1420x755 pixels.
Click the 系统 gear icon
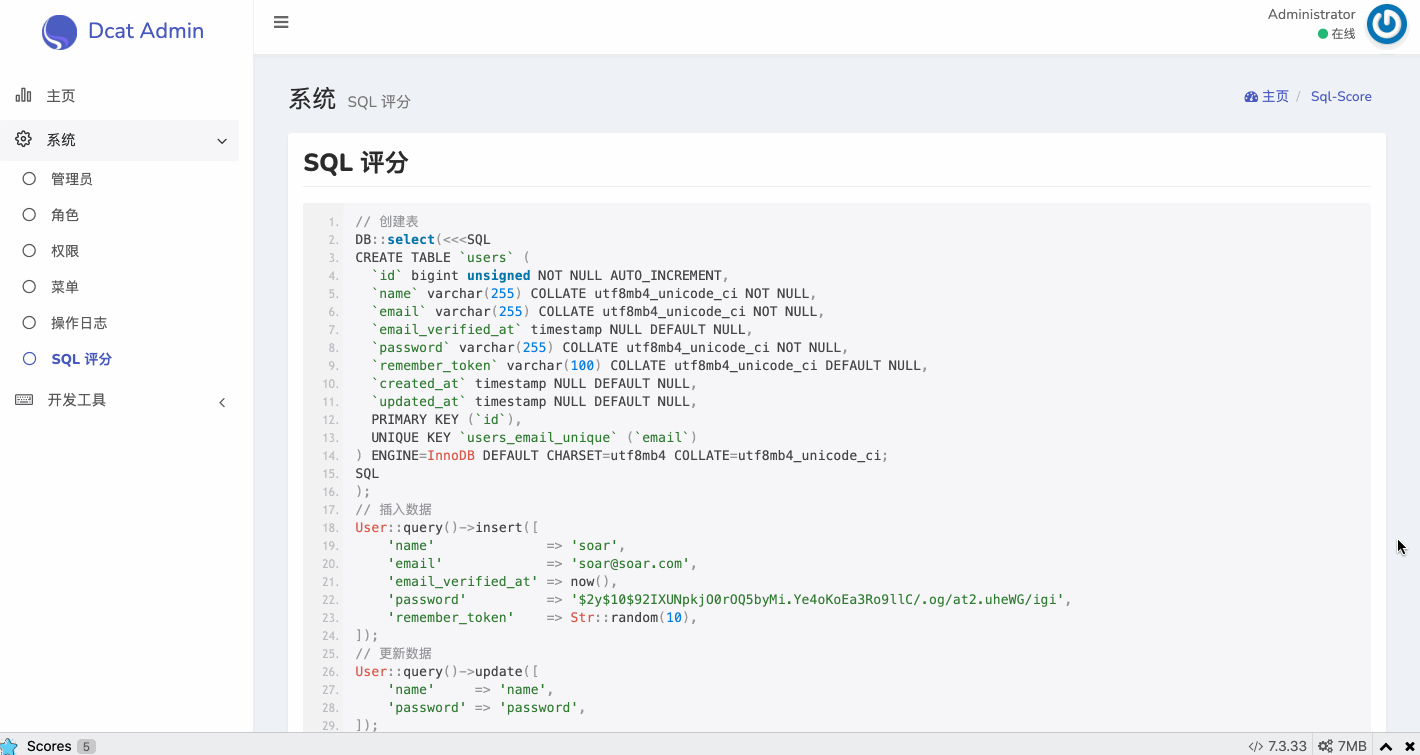[x=24, y=139]
